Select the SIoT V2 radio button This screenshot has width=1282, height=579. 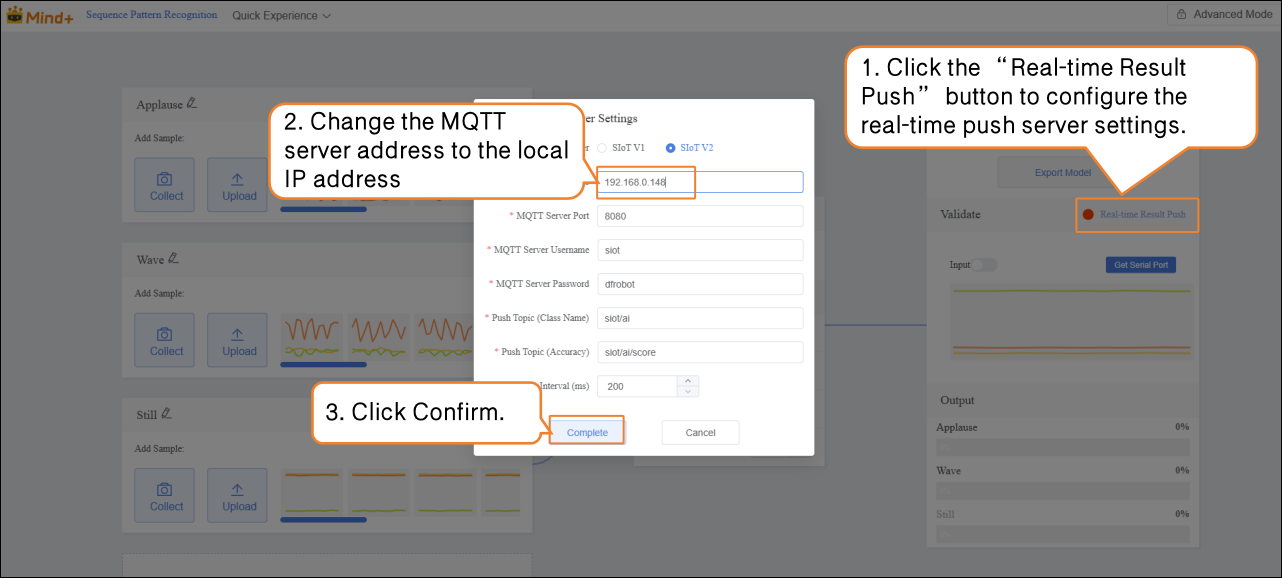pyautogui.click(x=671, y=148)
